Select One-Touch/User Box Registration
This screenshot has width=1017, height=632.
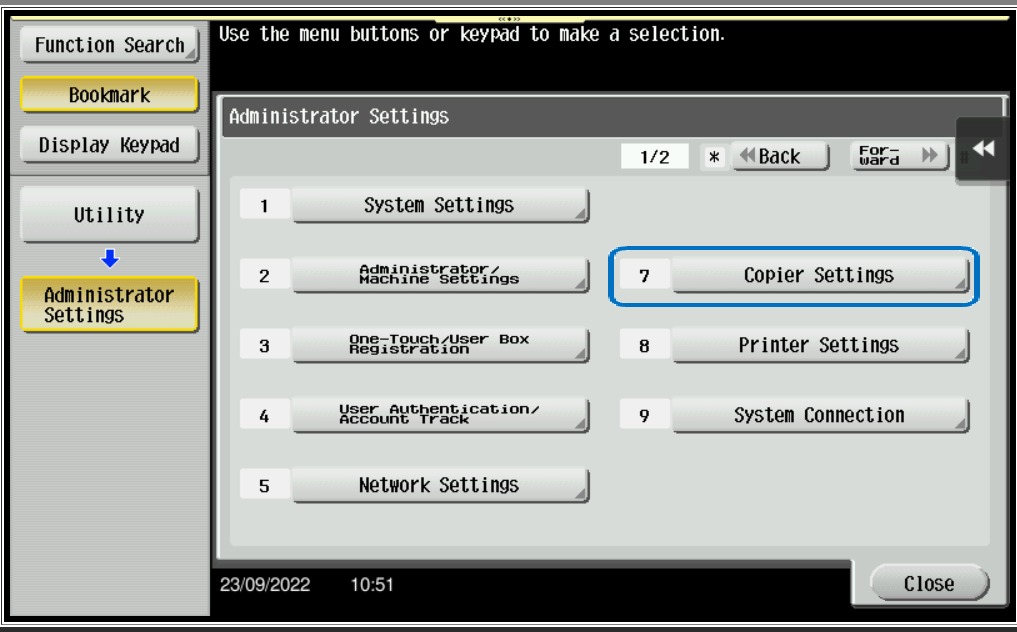tap(438, 345)
